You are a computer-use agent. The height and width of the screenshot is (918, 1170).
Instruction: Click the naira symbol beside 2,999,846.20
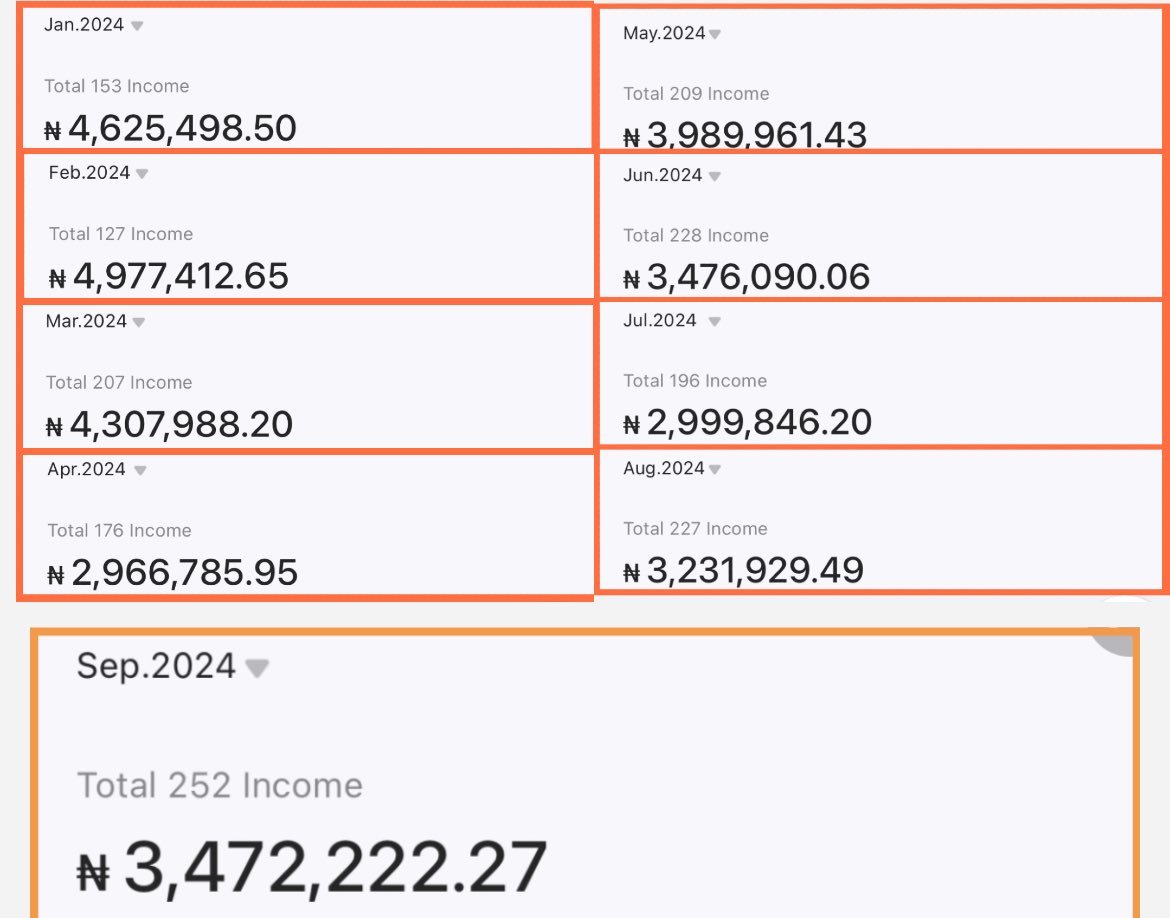coord(631,425)
